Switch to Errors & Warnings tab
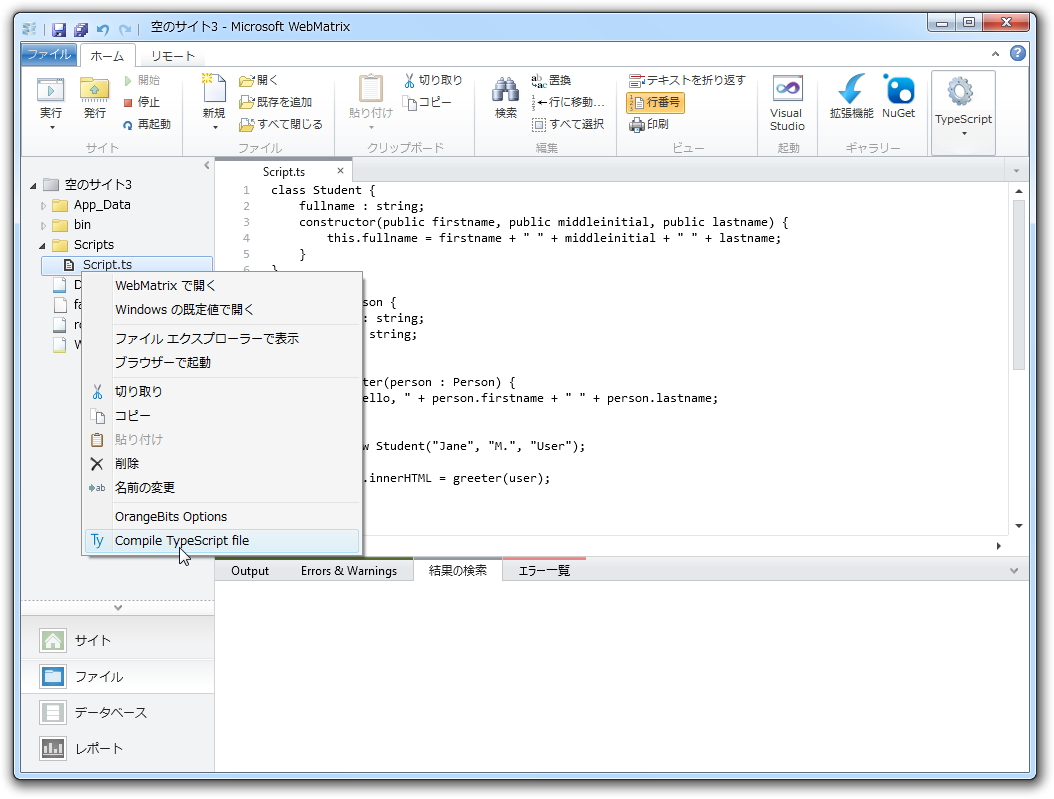1054x799 pixels. pyautogui.click(x=349, y=571)
